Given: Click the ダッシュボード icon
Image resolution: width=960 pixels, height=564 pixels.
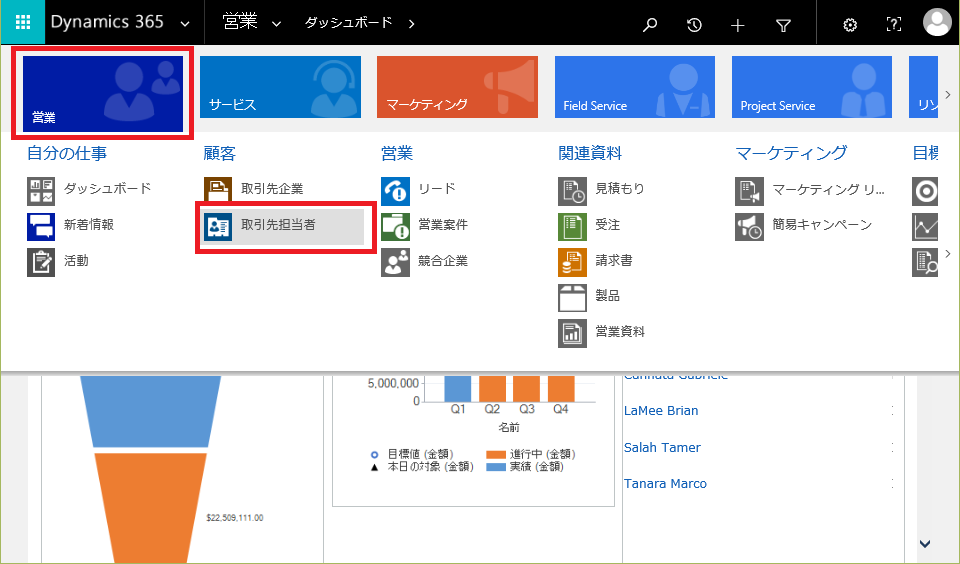Looking at the screenshot, I should pyautogui.click(x=41, y=191).
